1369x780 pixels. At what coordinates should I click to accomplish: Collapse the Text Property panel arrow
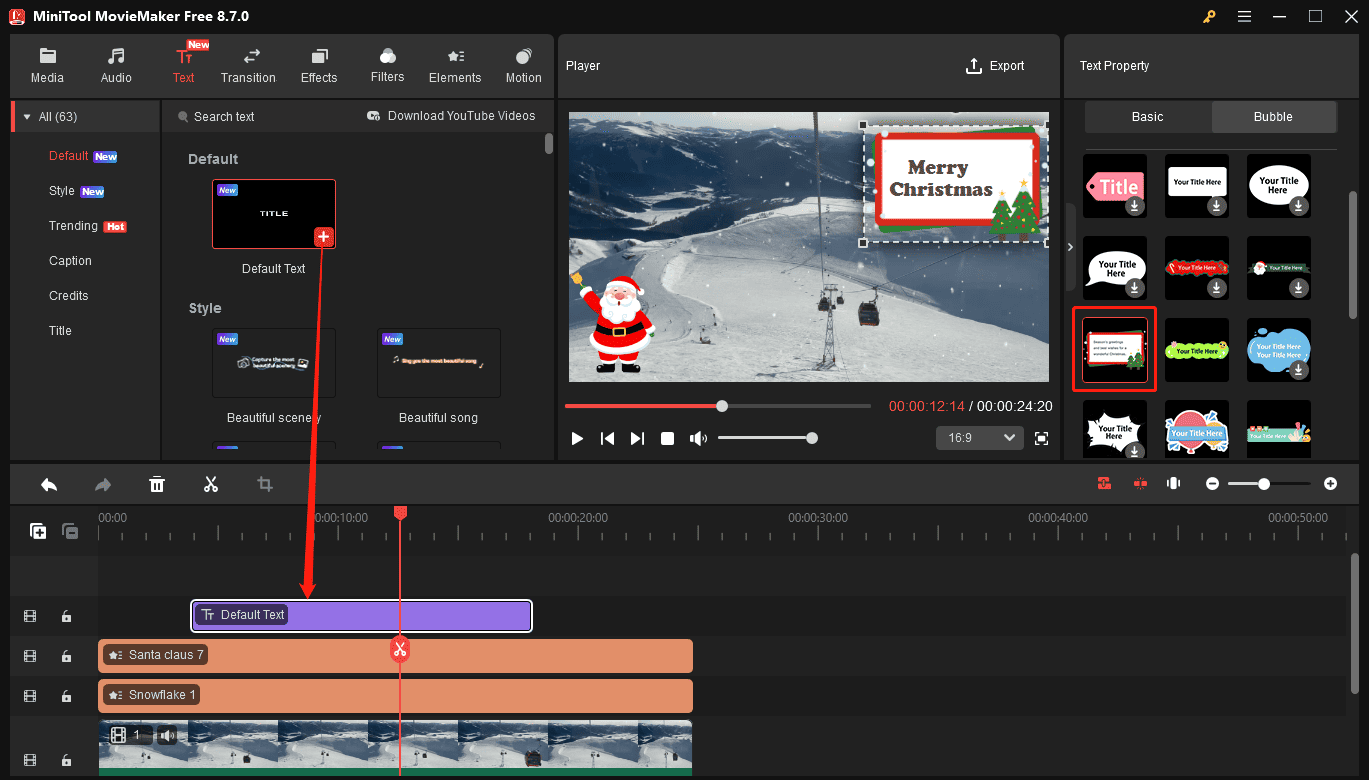click(1070, 246)
